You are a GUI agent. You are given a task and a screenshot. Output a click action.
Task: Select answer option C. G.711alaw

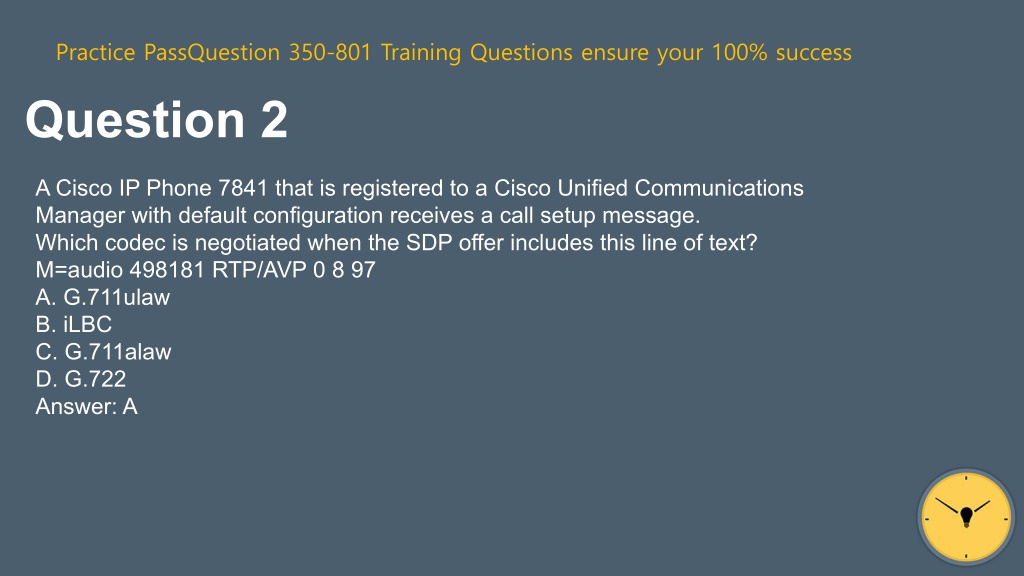pyautogui.click(x=103, y=352)
